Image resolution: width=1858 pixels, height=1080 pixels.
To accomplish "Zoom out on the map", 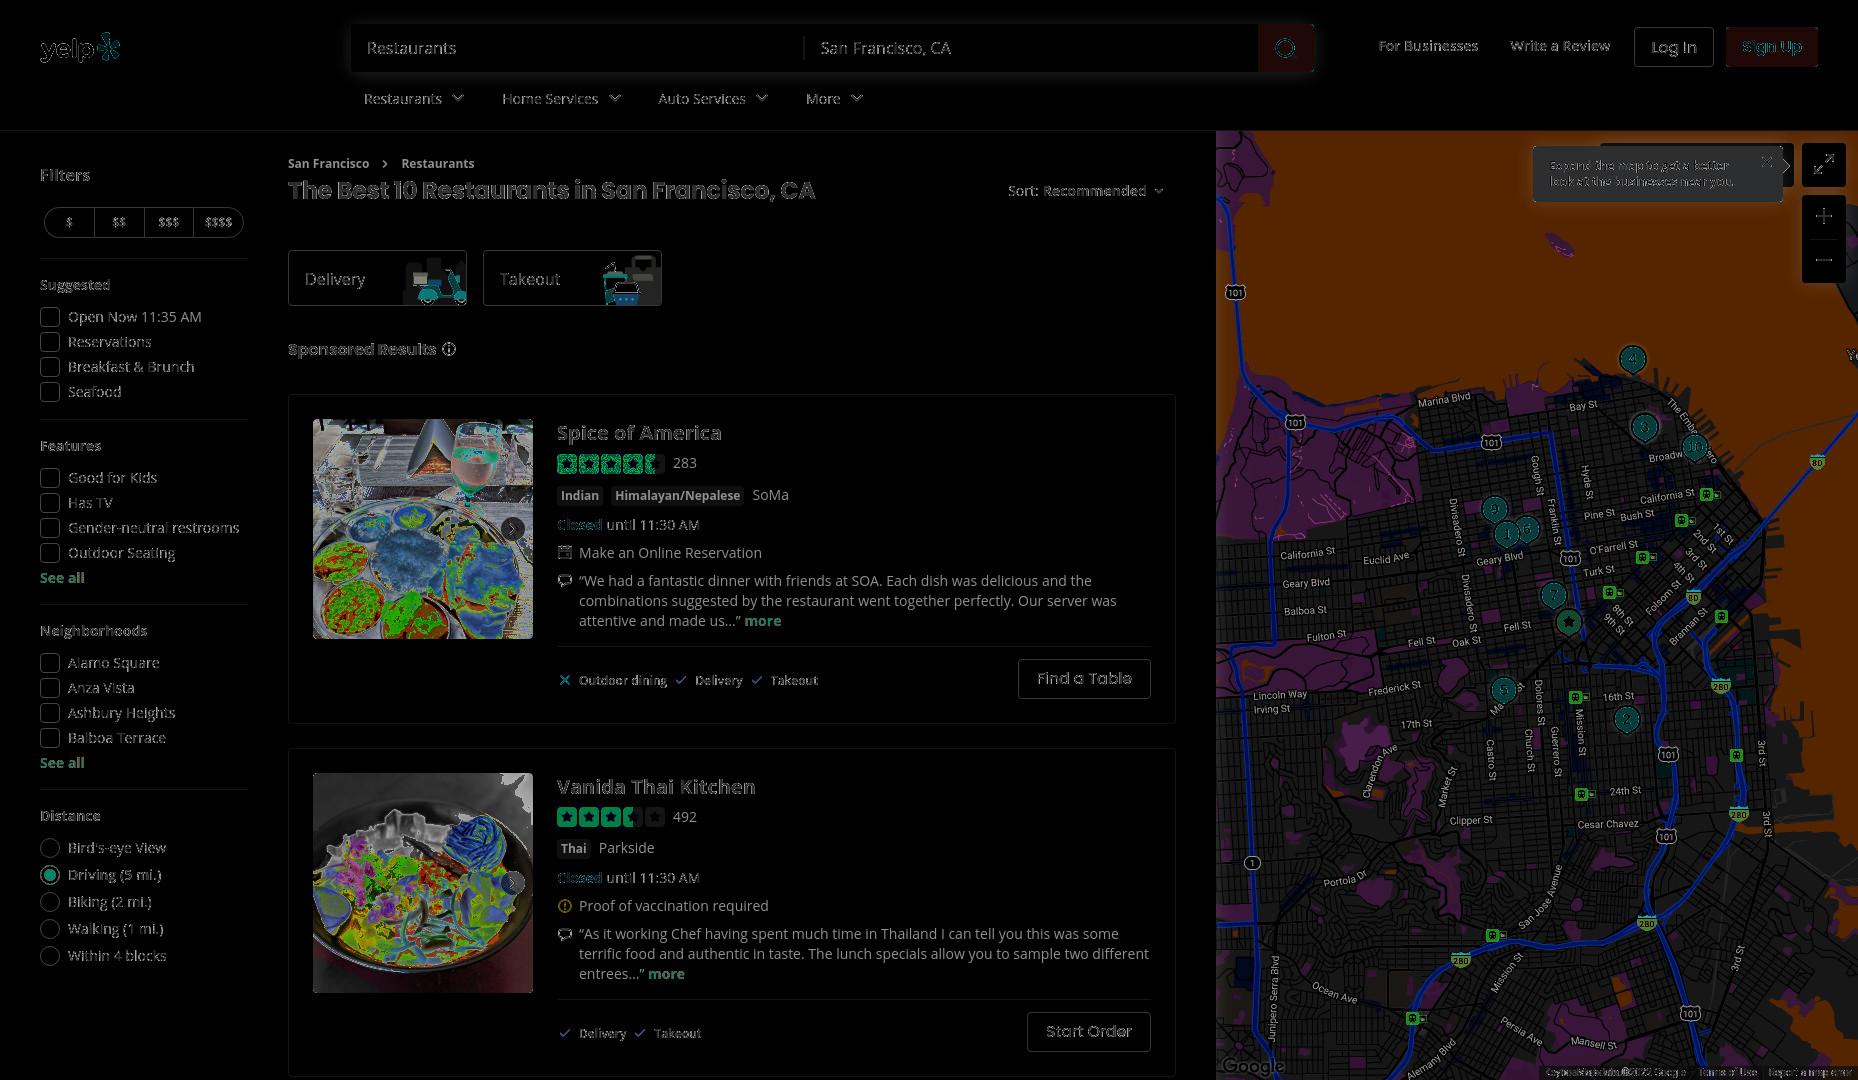I will (1824, 260).
